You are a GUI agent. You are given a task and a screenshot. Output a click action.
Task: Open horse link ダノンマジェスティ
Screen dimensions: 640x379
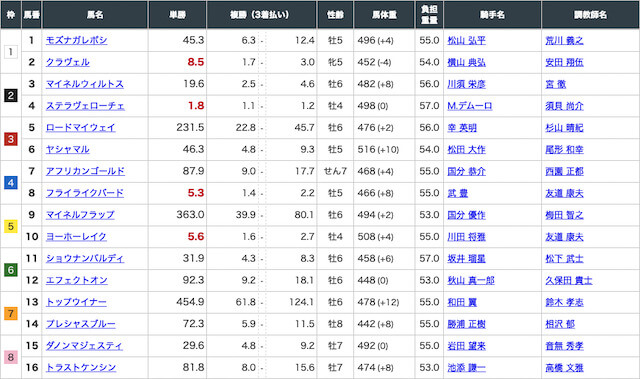point(84,346)
